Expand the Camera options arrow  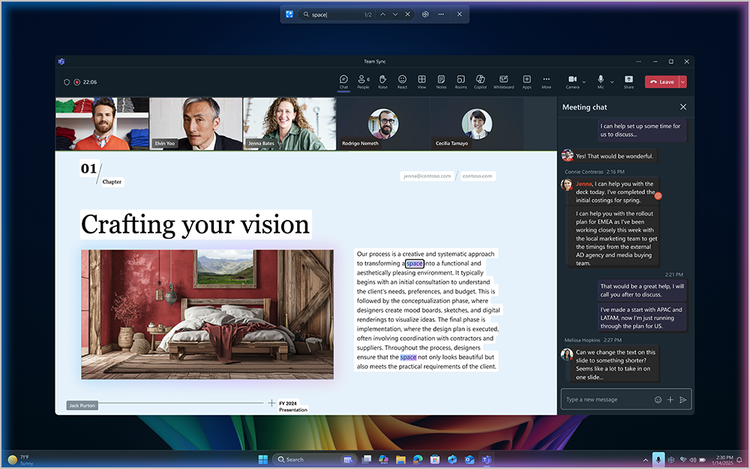click(x=584, y=80)
